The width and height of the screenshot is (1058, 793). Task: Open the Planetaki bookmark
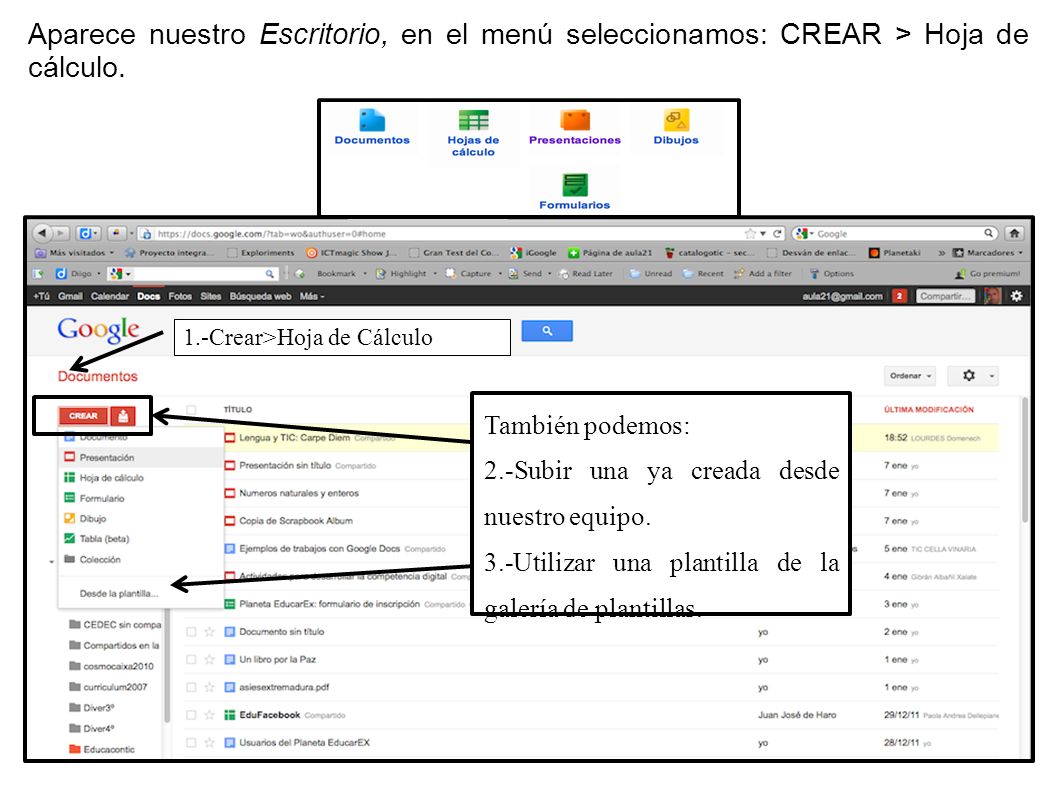[x=895, y=252]
